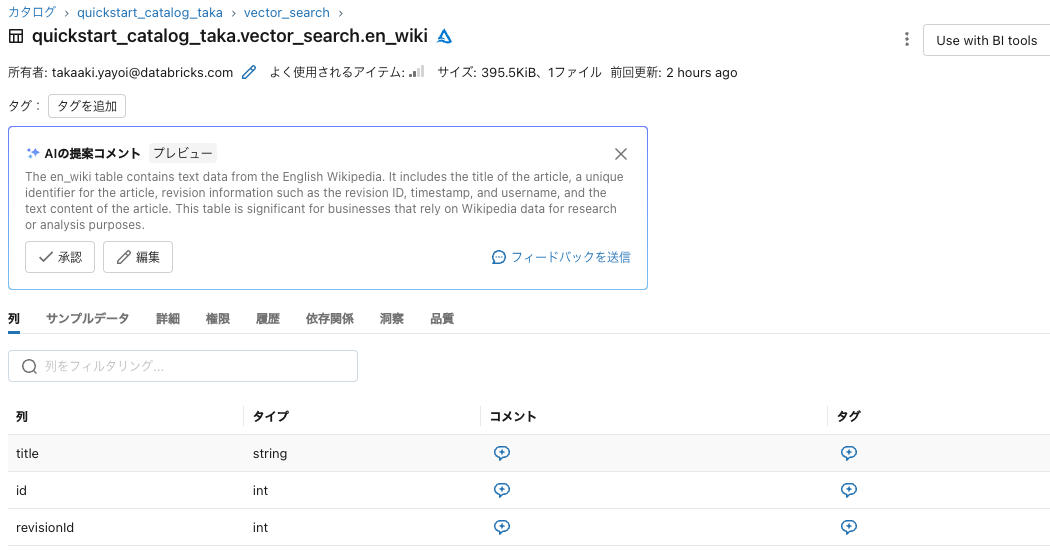Open the kebab more-options menu
Screen dimensions: 1050x550
point(907,40)
